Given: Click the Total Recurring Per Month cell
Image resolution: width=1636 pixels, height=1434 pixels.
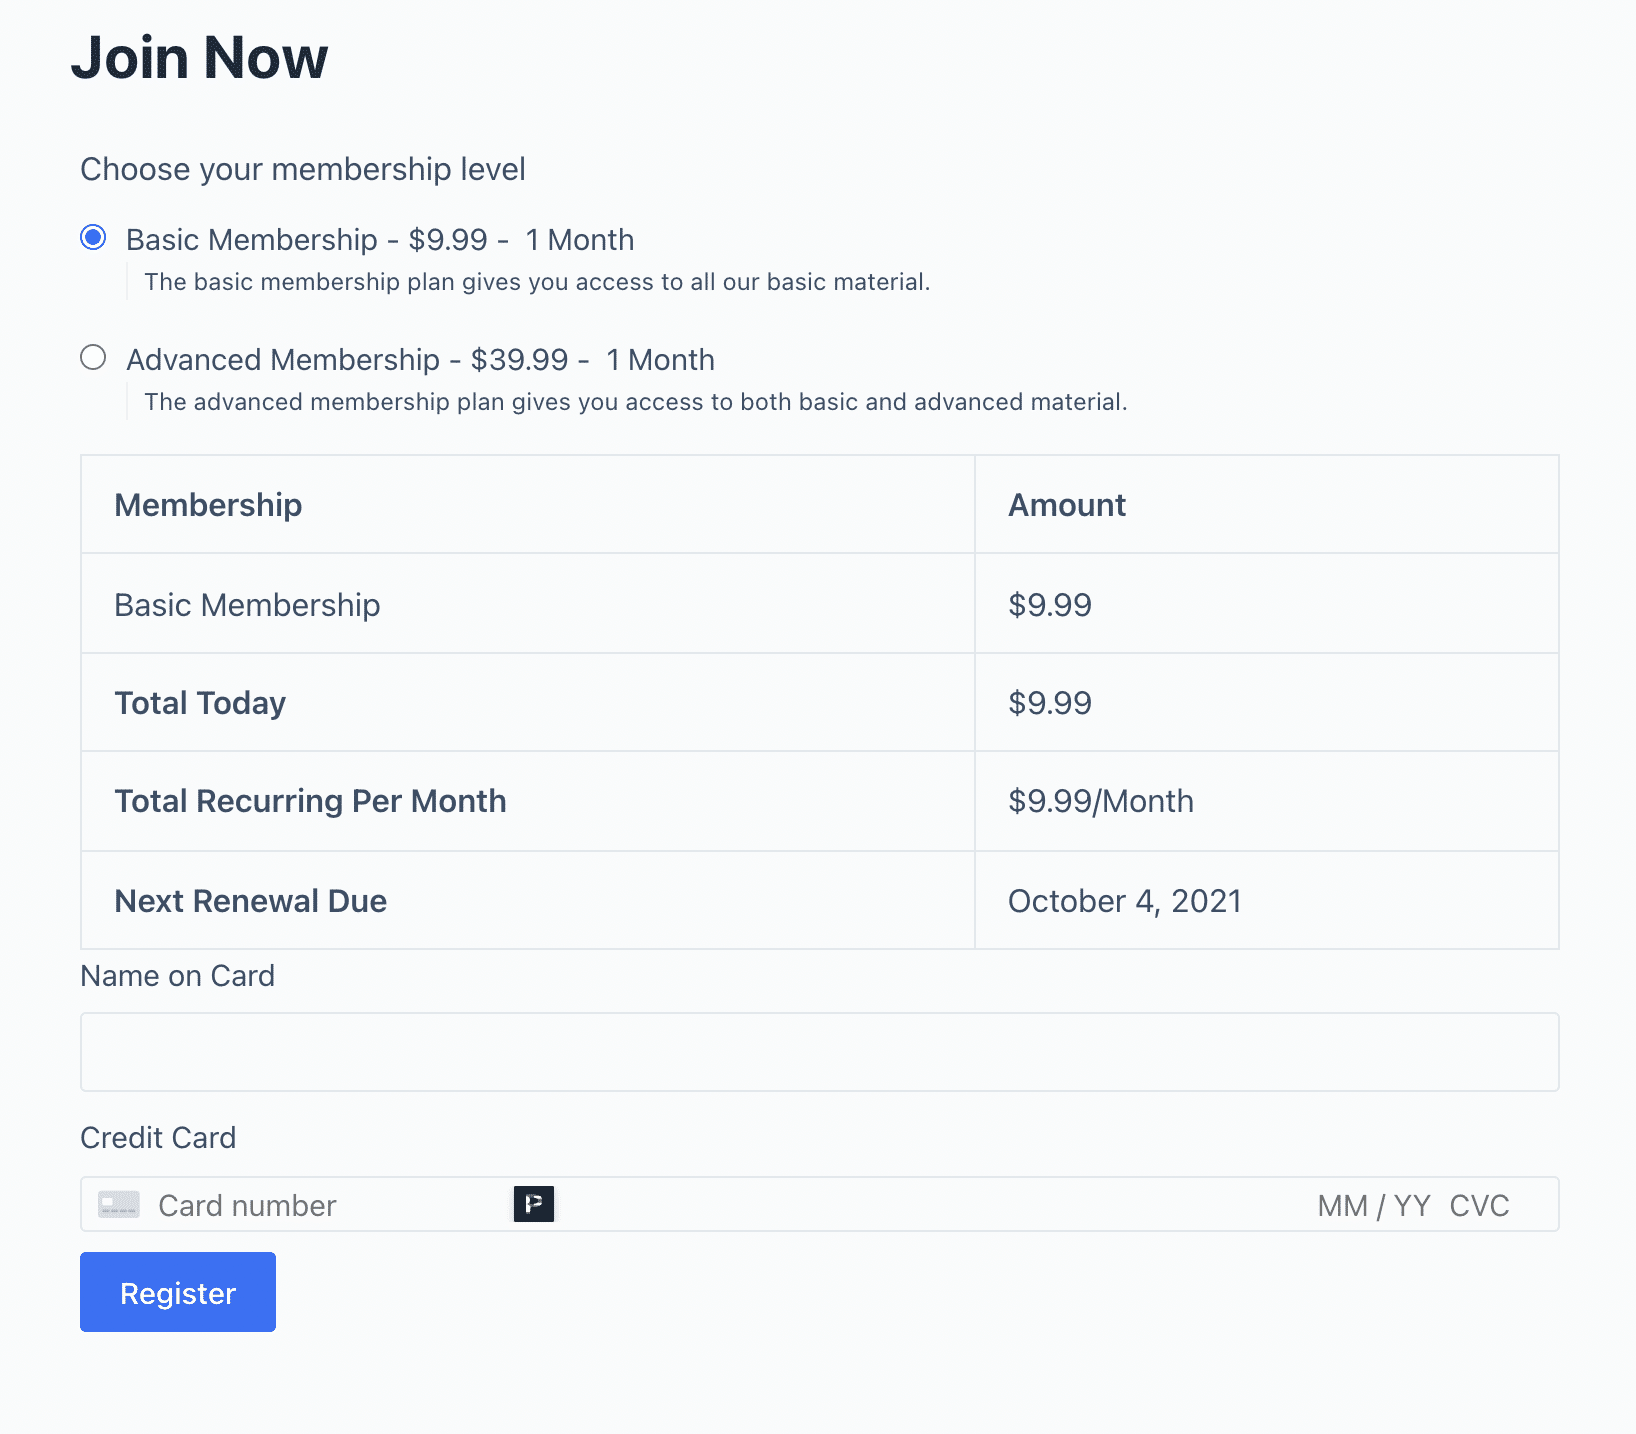Looking at the screenshot, I should [x=310, y=800].
